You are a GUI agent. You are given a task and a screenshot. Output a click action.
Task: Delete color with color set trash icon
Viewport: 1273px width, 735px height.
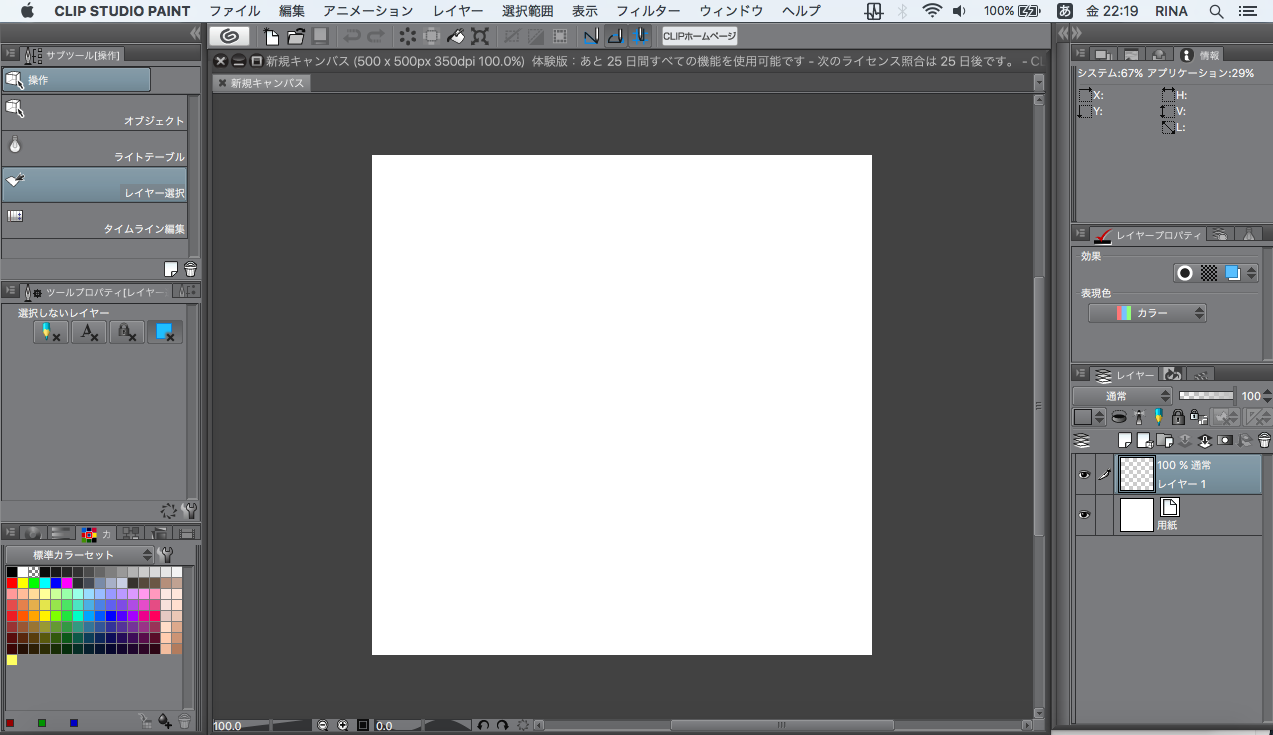pos(184,720)
